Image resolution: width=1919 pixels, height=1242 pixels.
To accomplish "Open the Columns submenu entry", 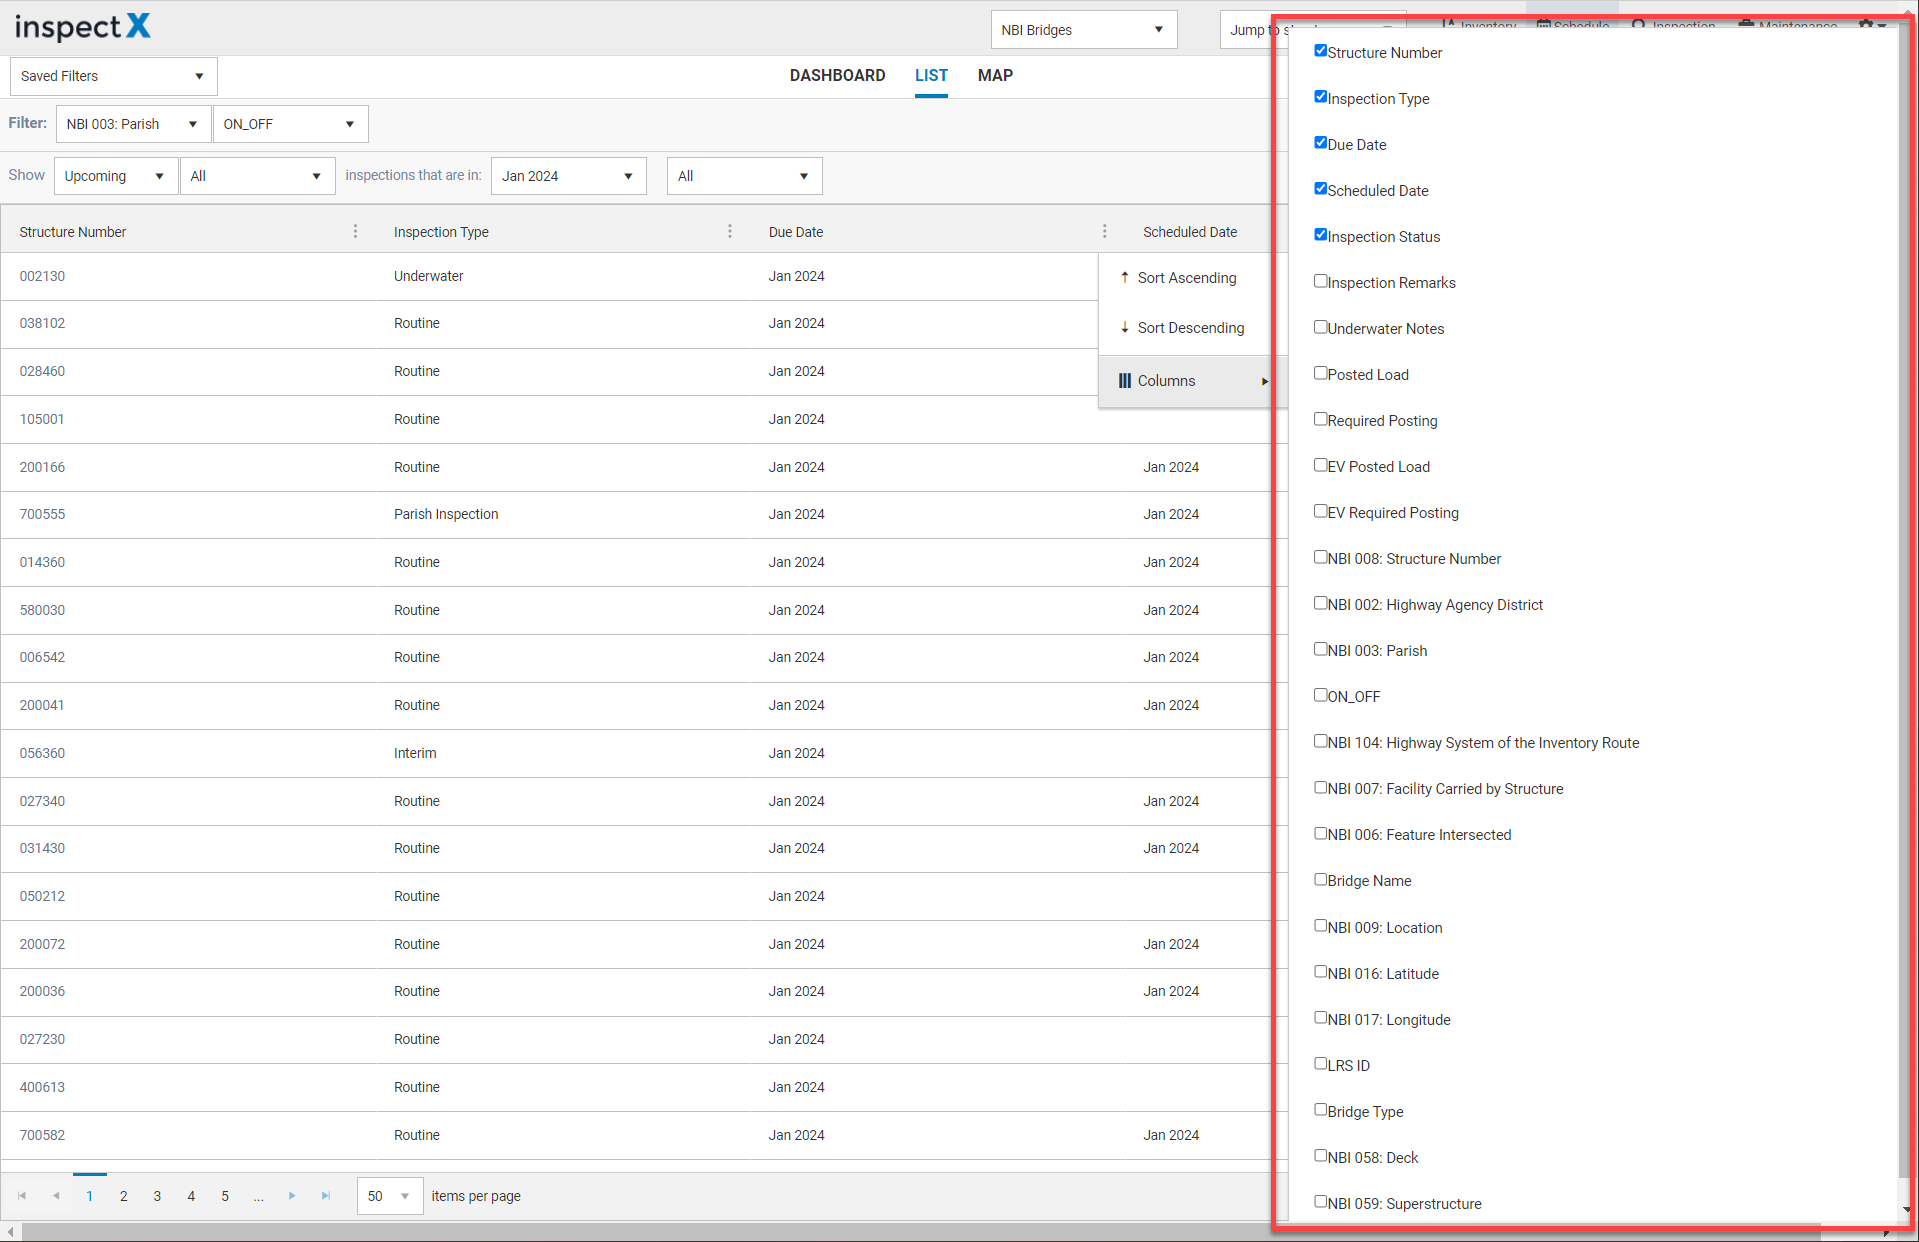I will (x=1185, y=381).
